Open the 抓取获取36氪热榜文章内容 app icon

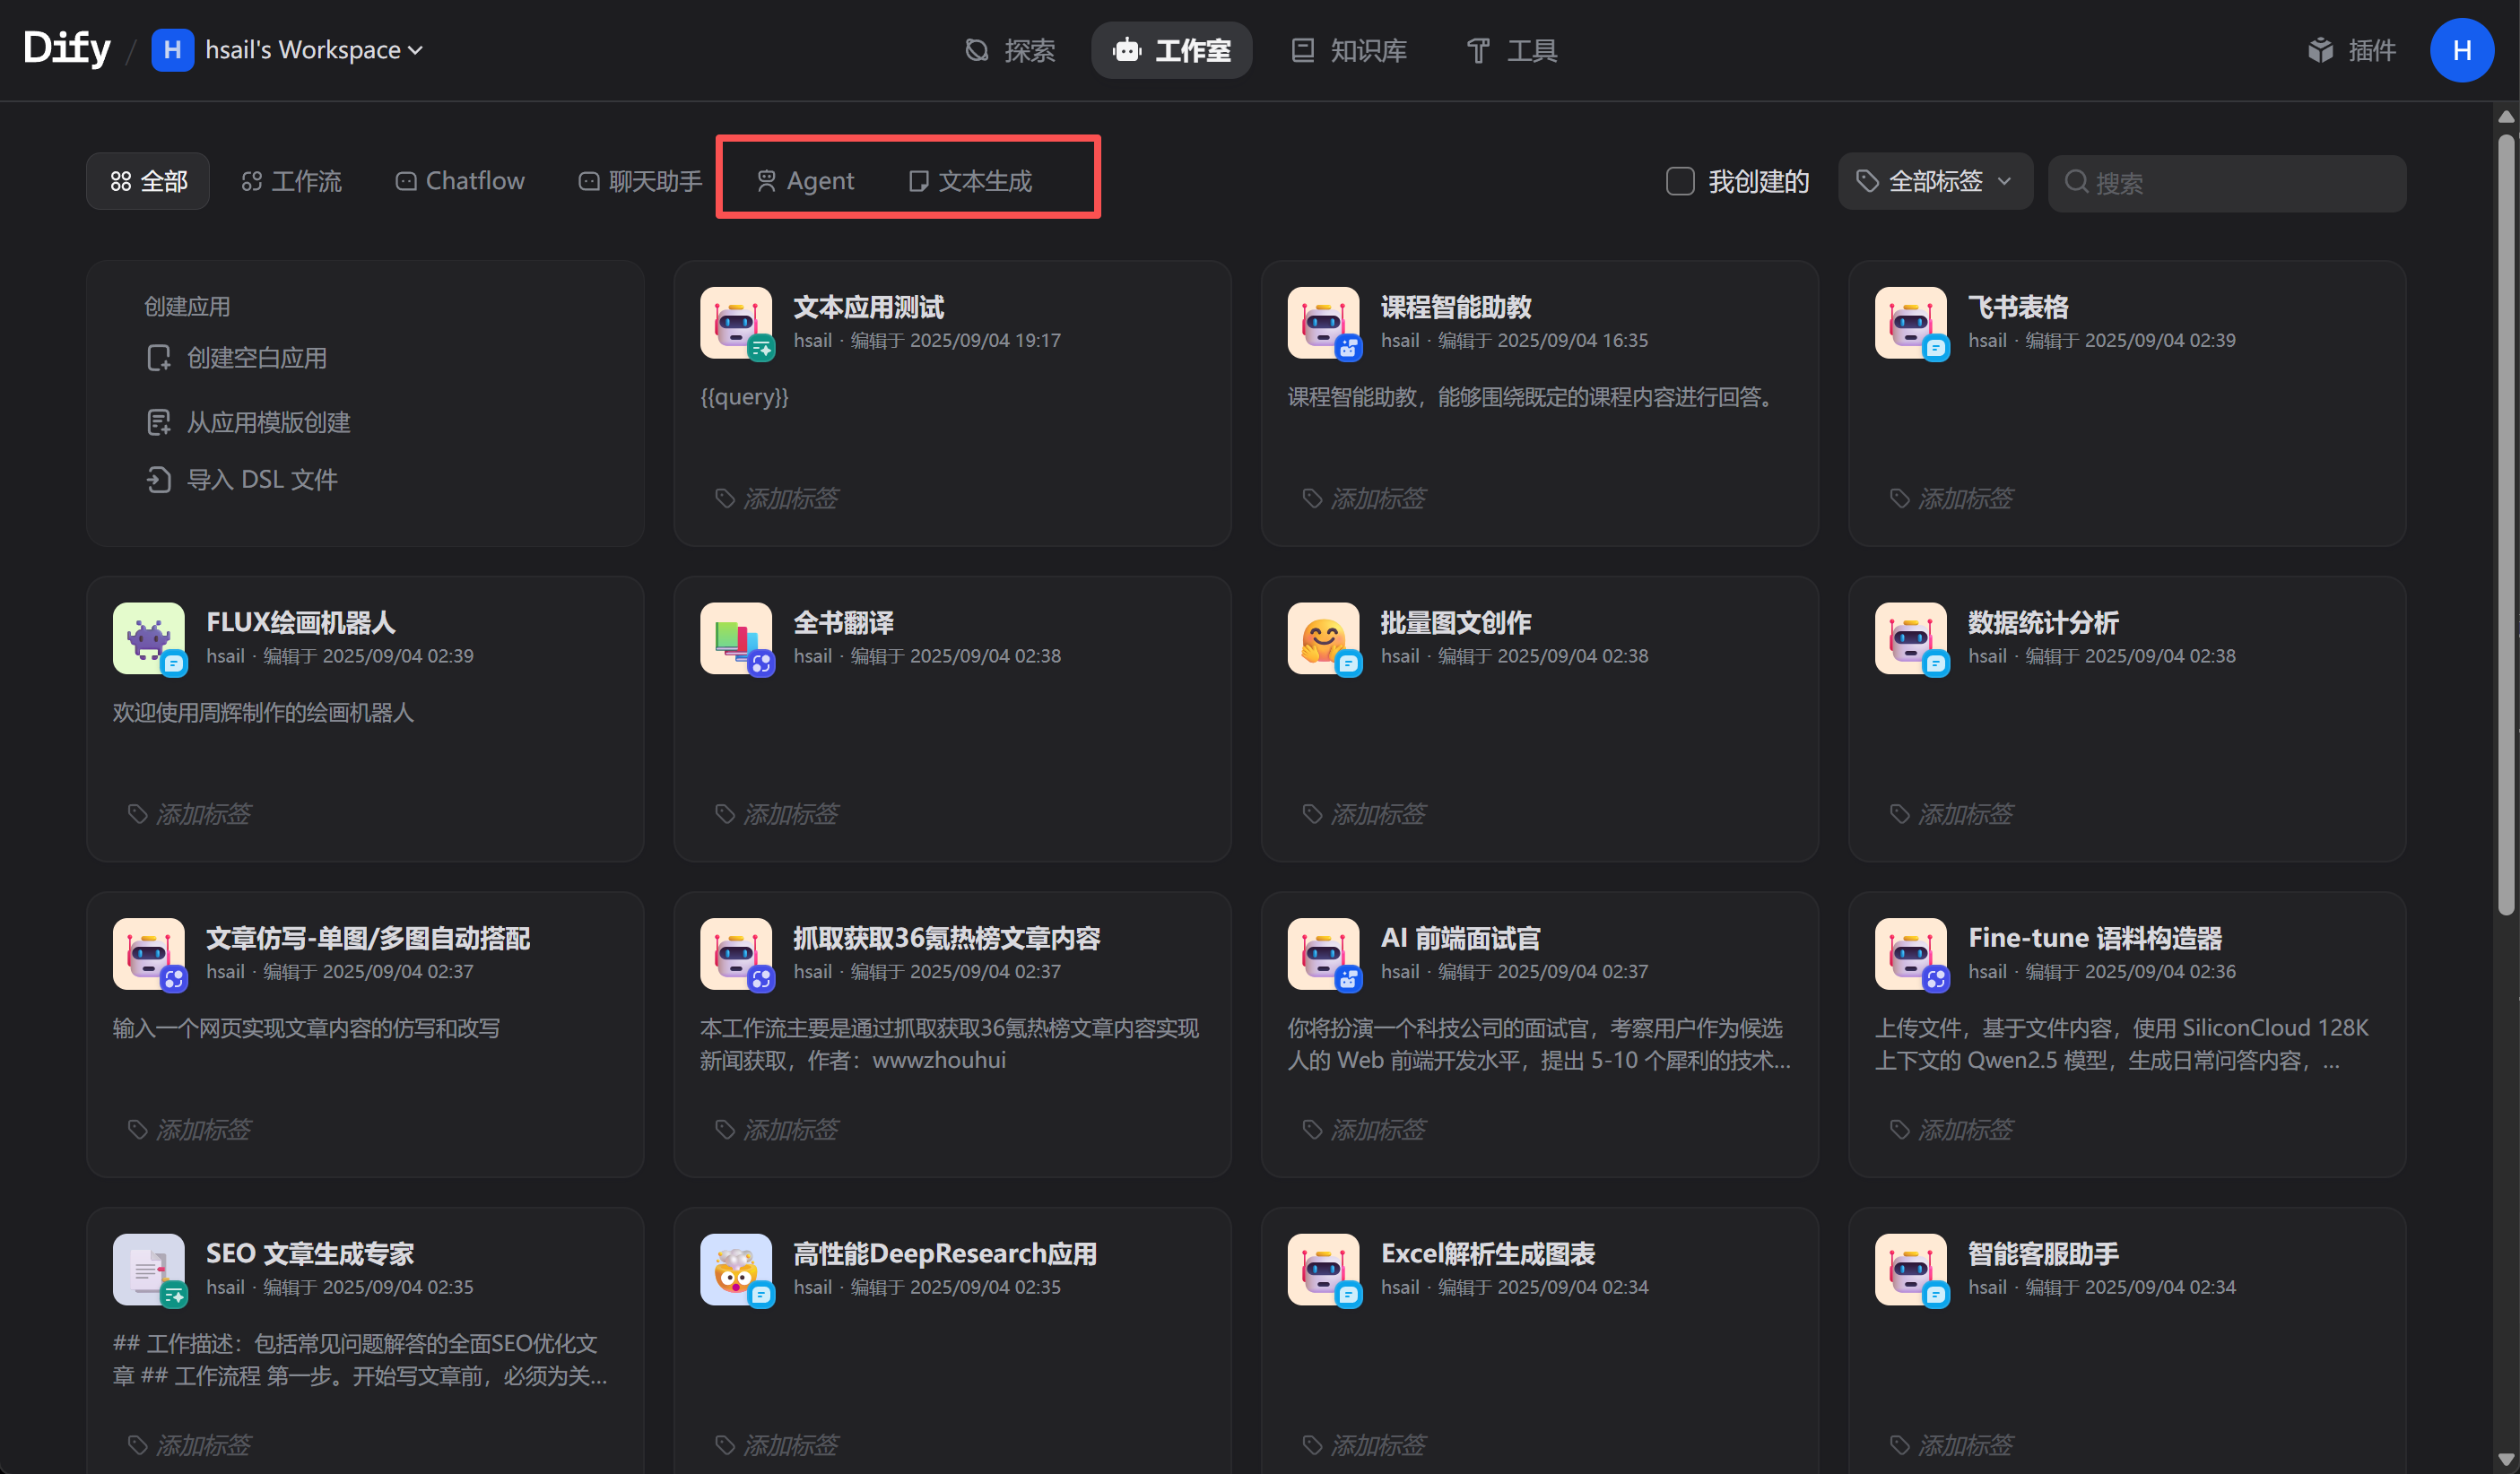[736, 954]
